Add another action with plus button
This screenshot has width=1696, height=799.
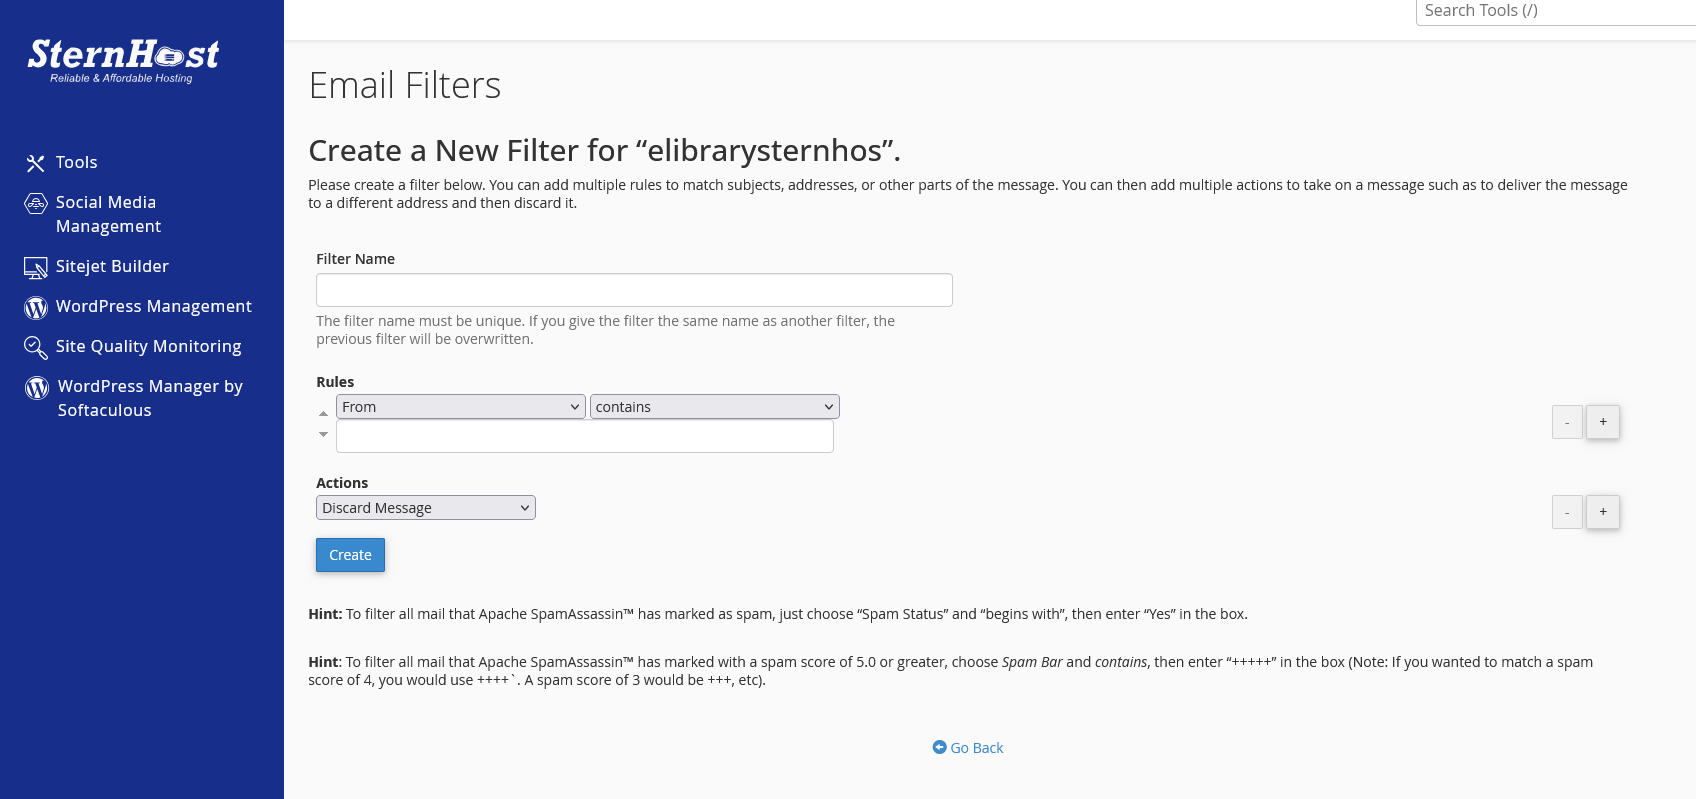tap(1602, 512)
